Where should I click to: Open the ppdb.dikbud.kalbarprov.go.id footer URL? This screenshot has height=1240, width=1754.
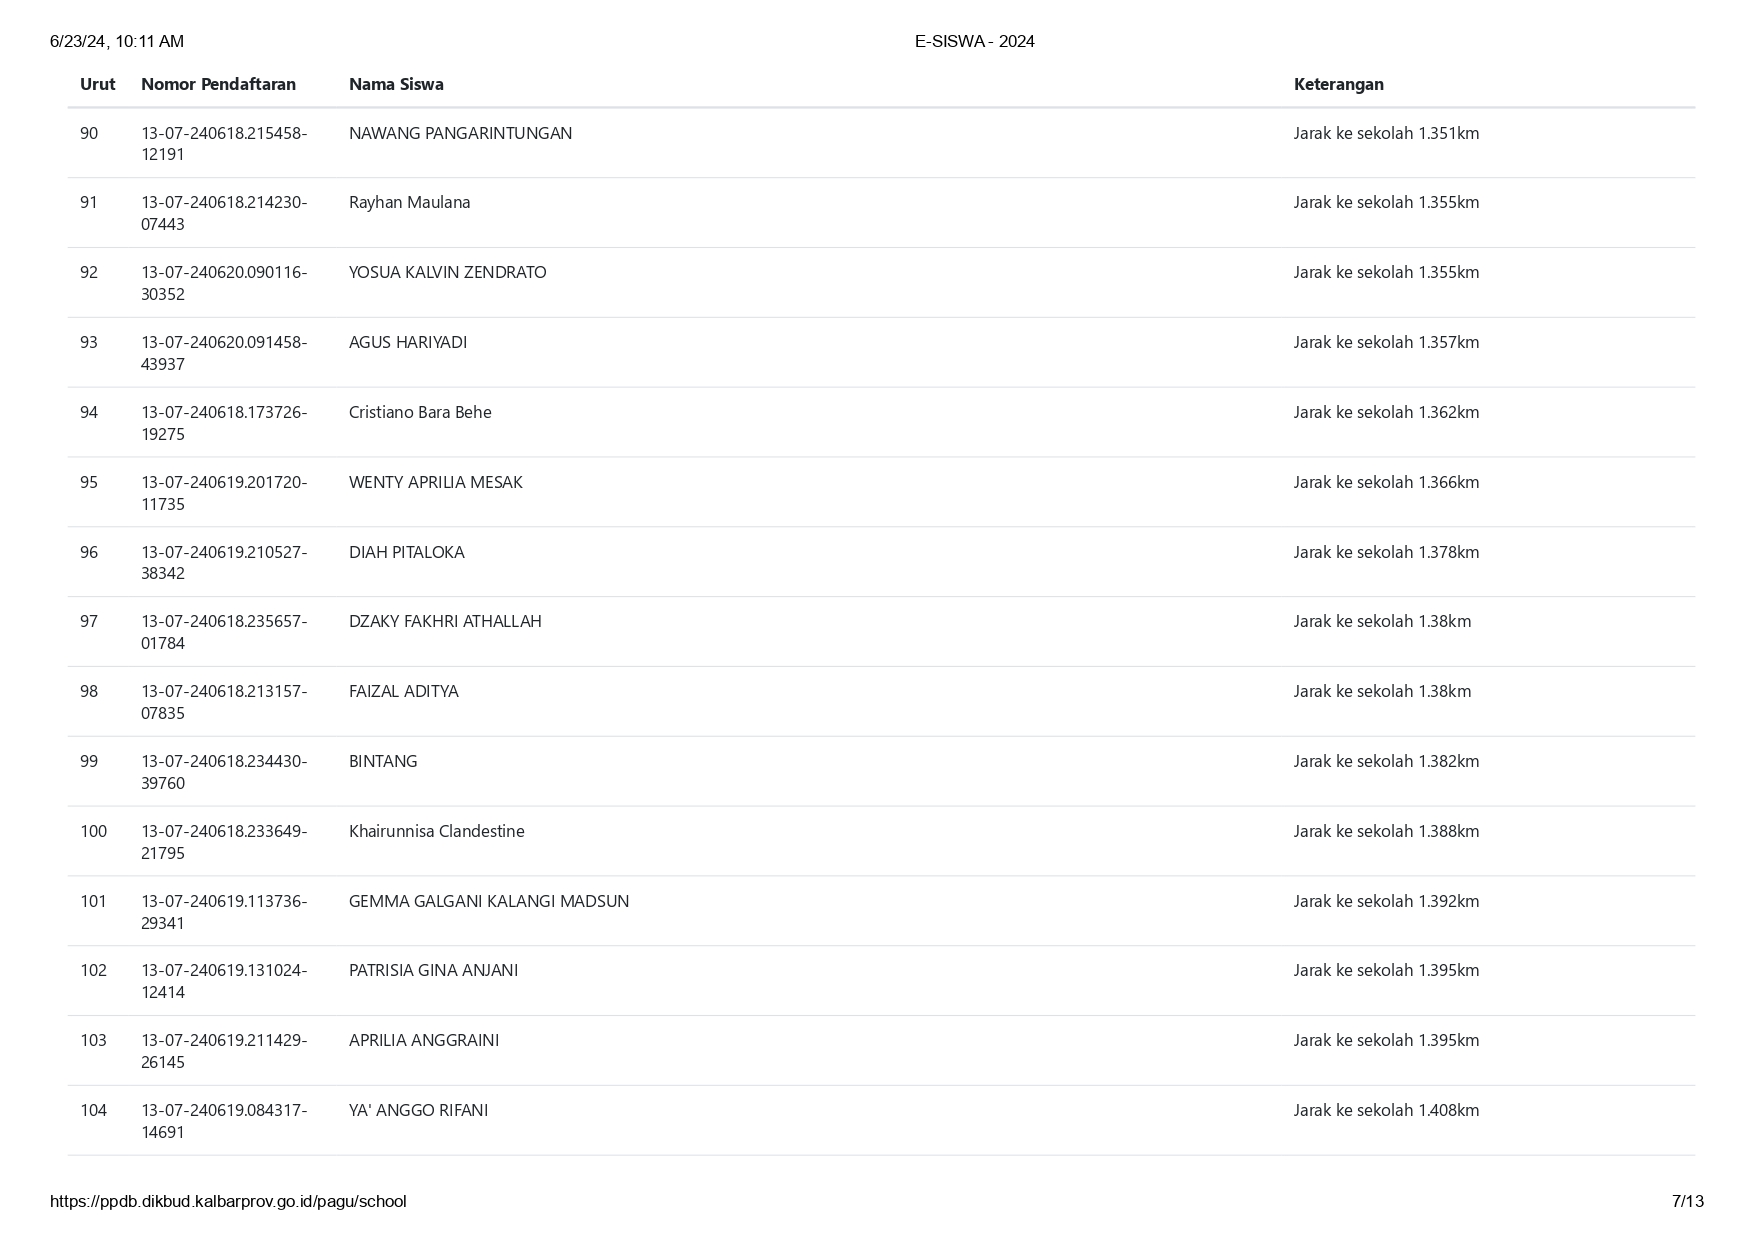(228, 1201)
